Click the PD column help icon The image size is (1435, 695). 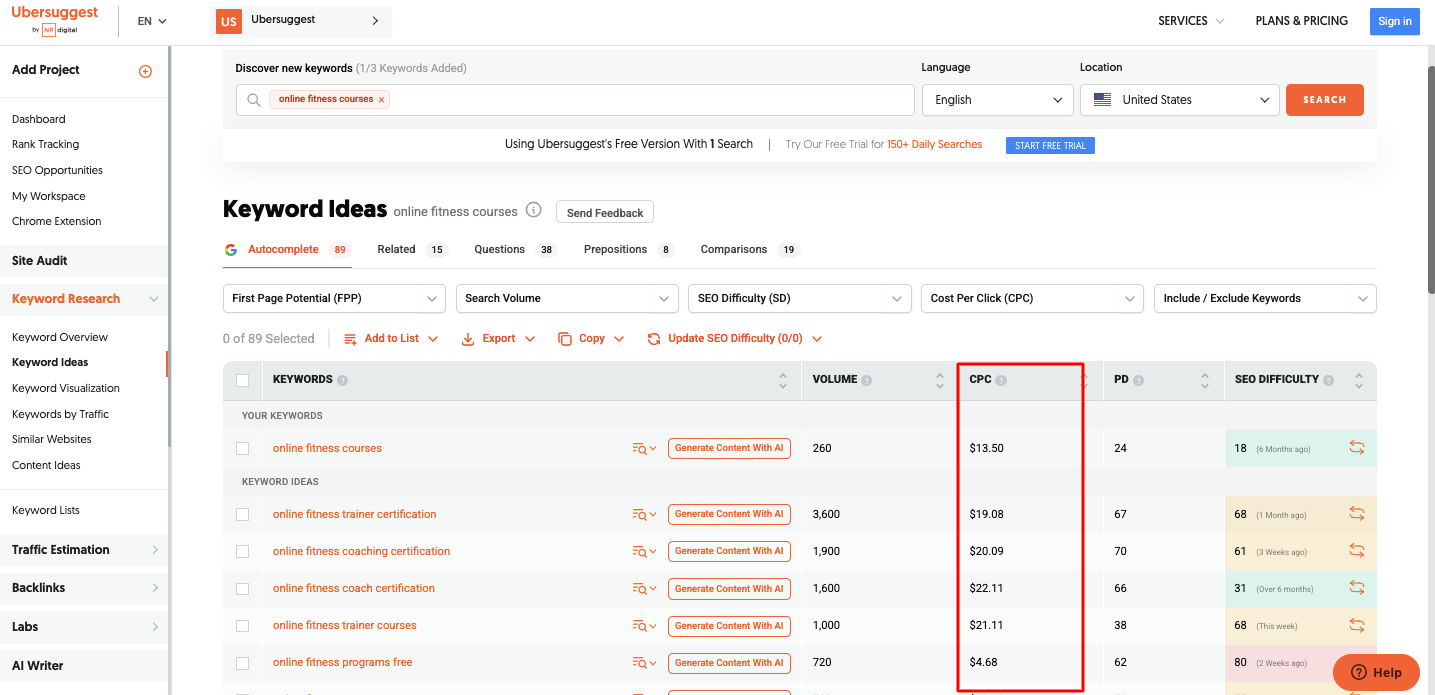(x=1138, y=381)
